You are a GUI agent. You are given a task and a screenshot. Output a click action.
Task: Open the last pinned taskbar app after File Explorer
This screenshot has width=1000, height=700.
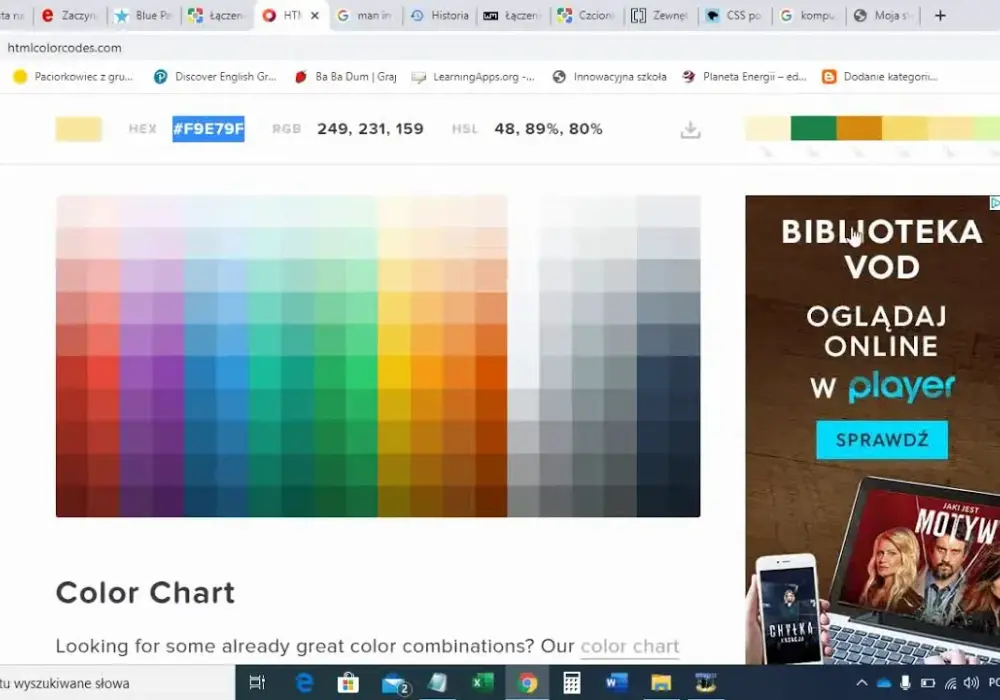tap(705, 683)
